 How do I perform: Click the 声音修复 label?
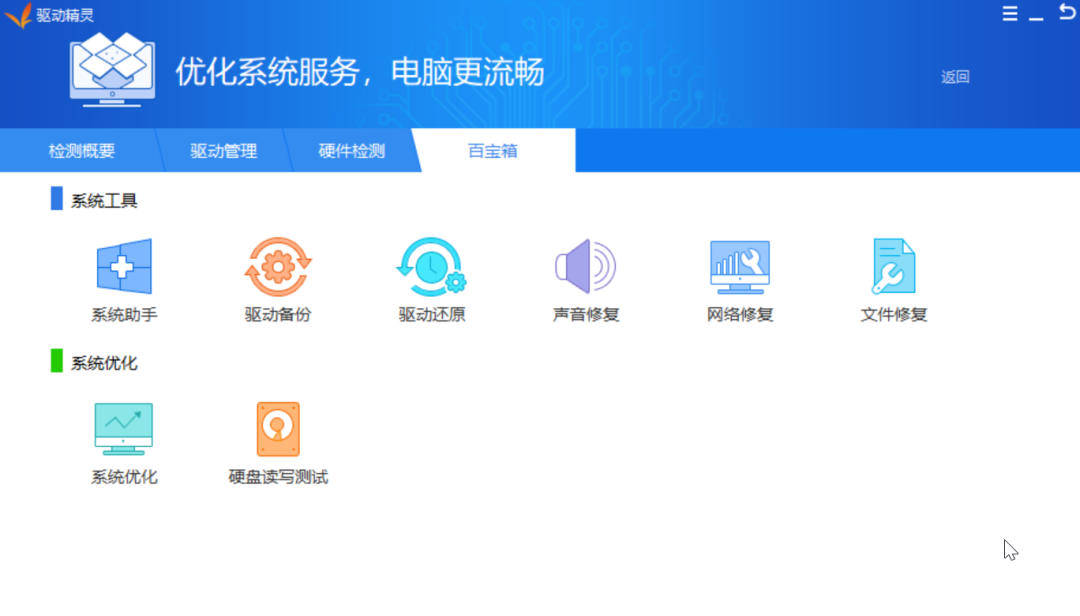point(585,315)
